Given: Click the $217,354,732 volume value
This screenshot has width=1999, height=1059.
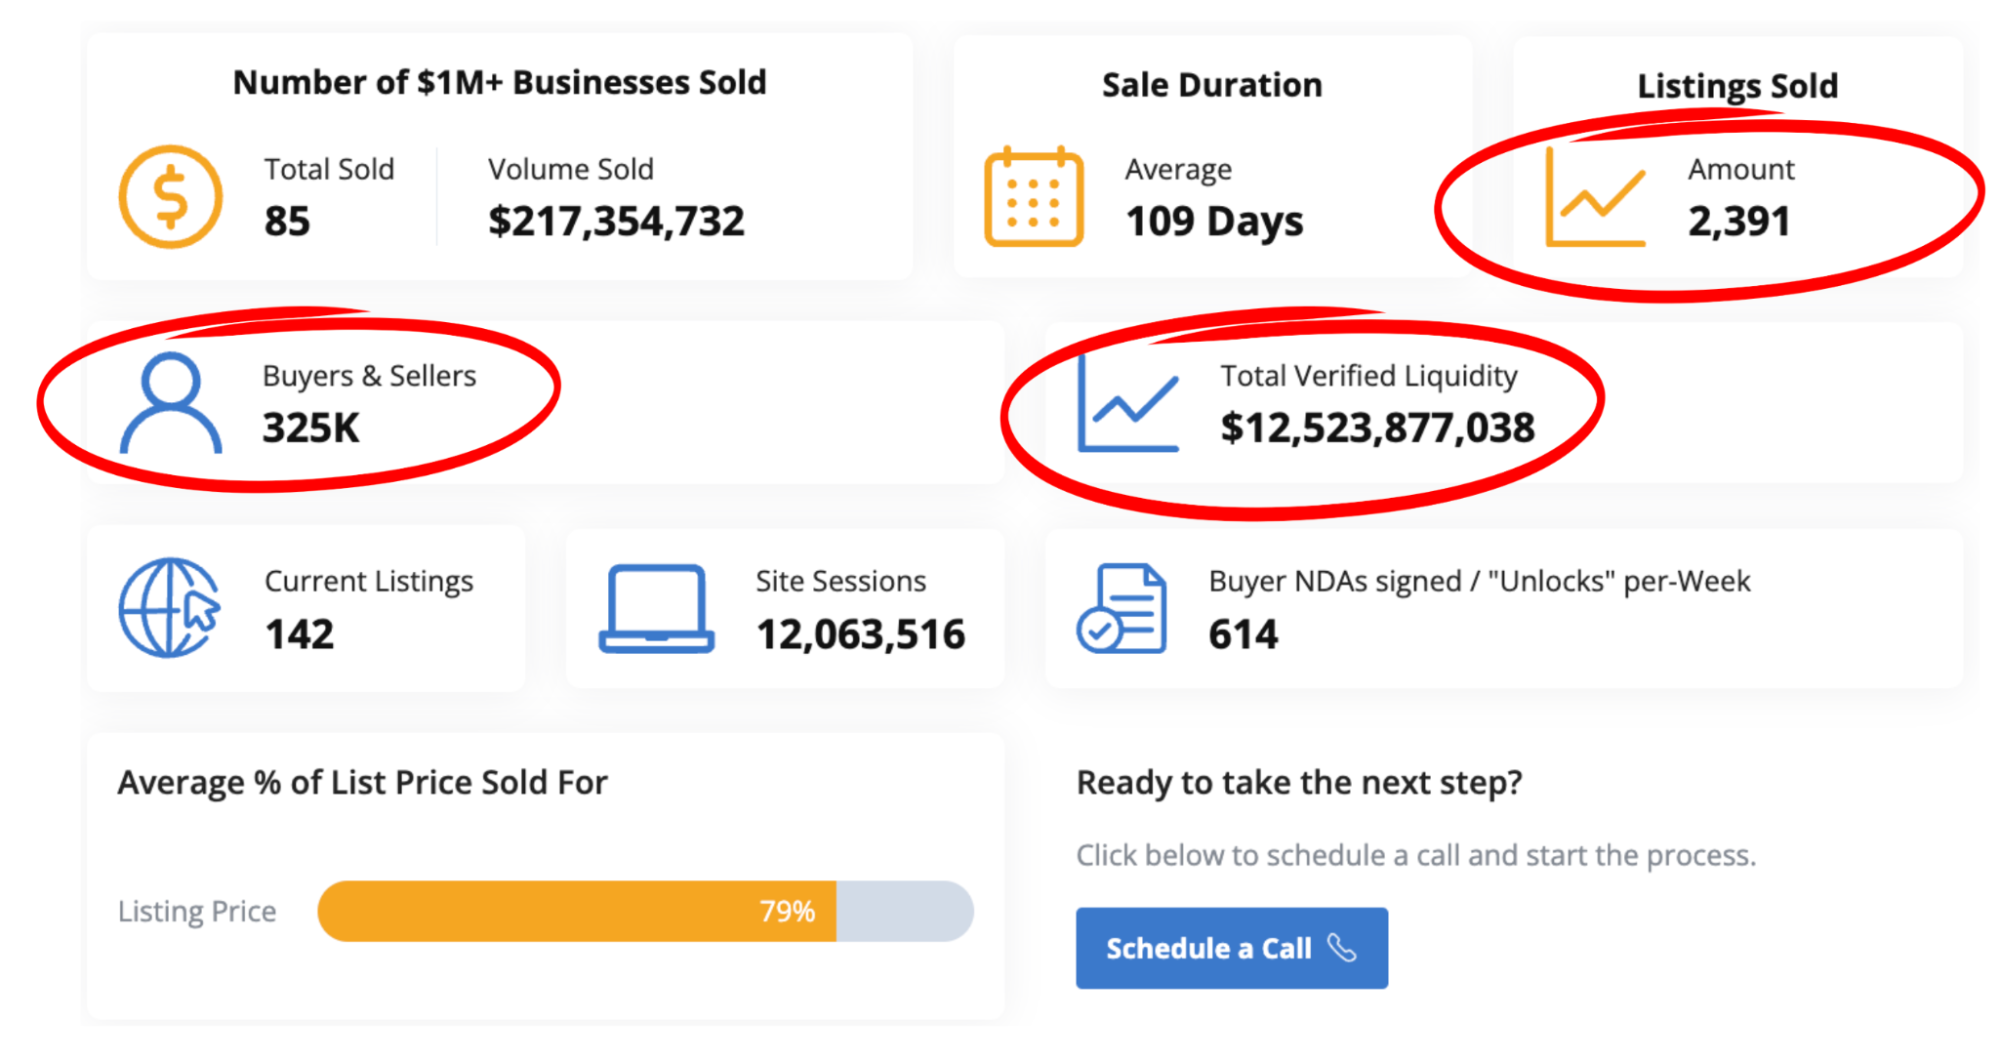Looking at the screenshot, I should point(617,221).
